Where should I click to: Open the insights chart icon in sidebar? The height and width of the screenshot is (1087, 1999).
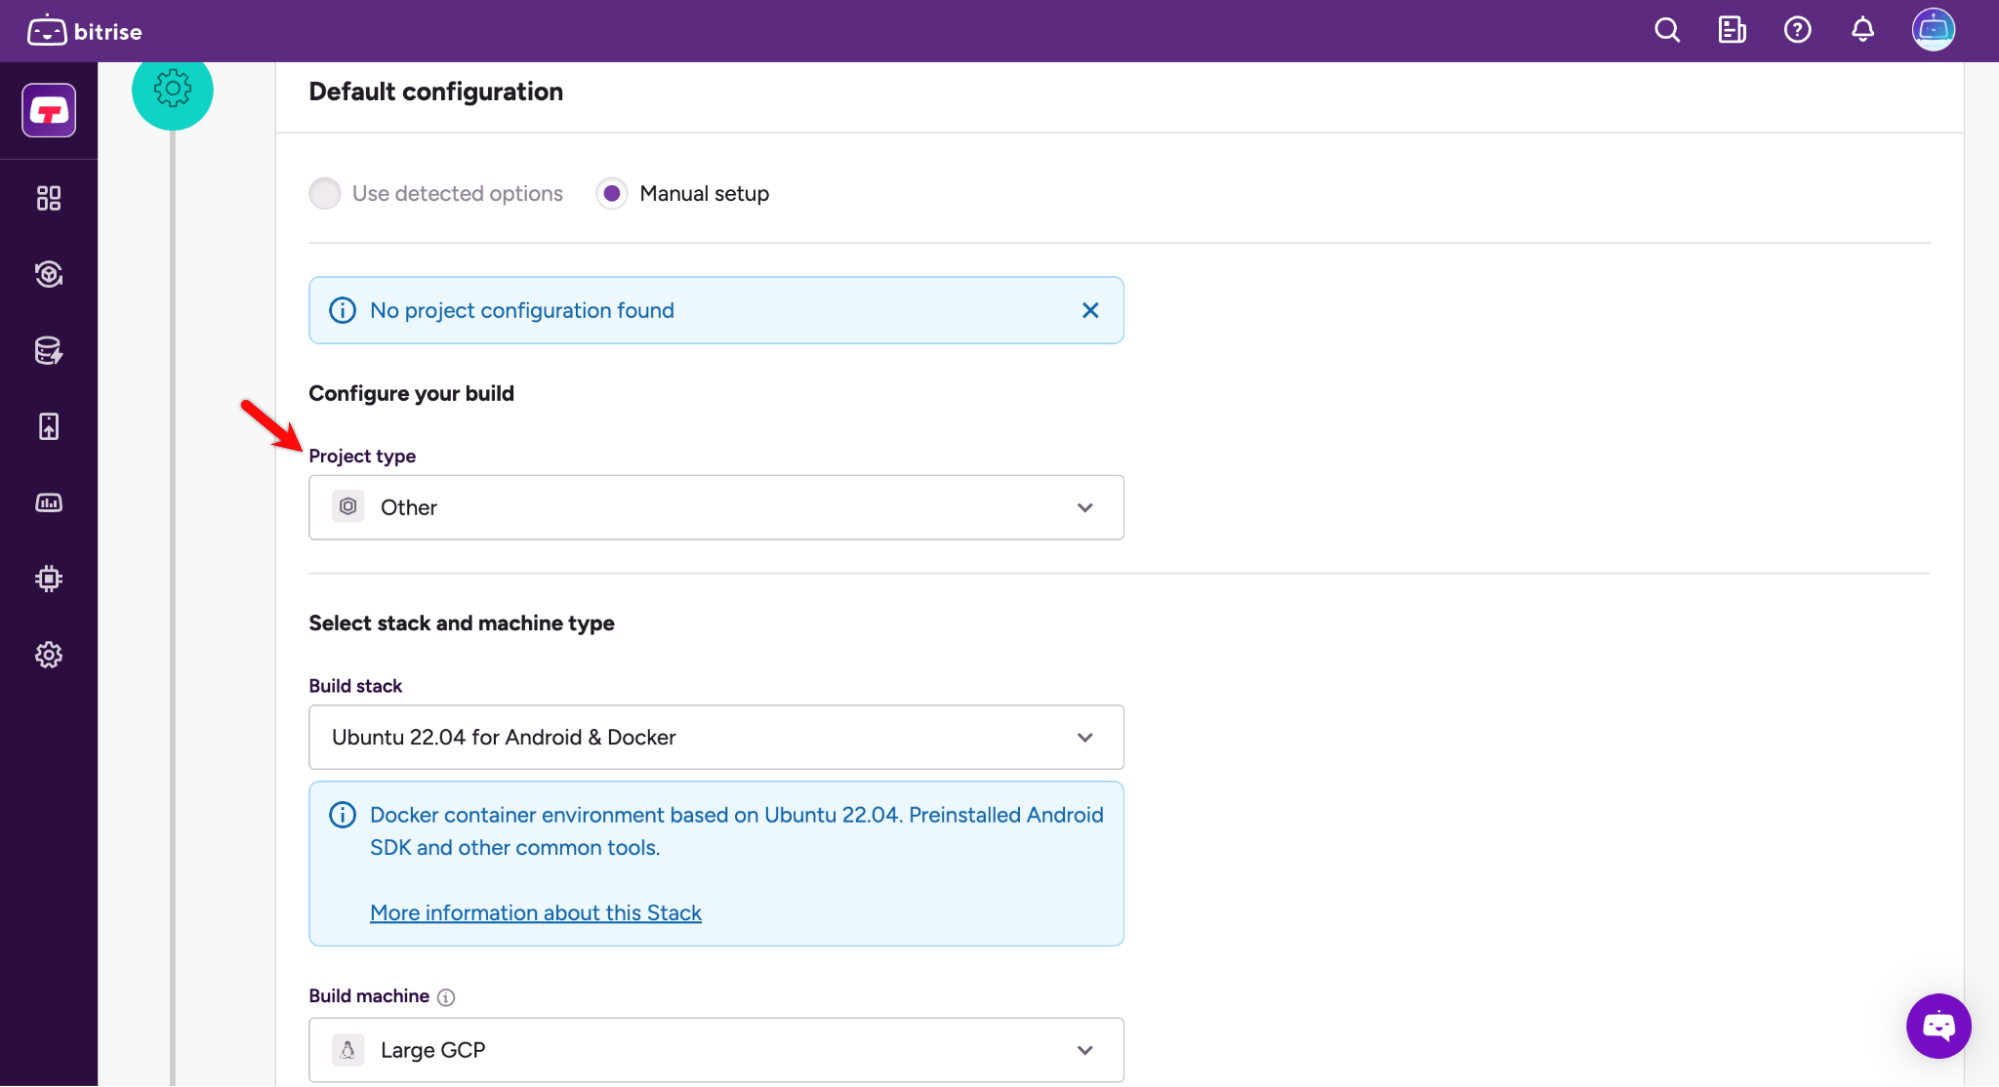click(49, 503)
